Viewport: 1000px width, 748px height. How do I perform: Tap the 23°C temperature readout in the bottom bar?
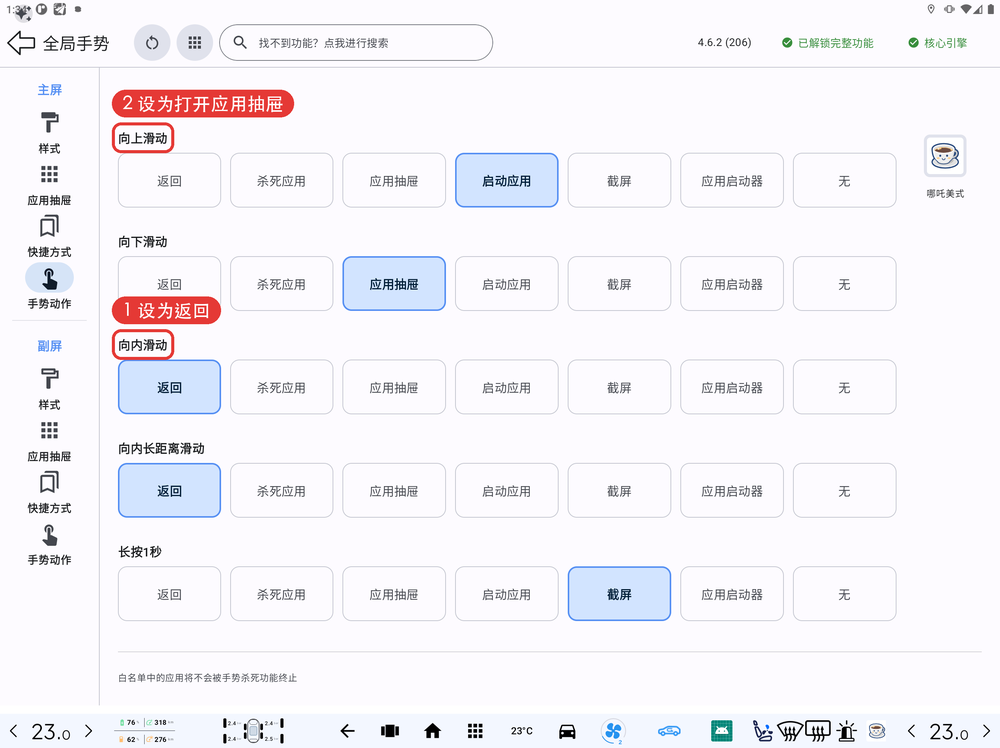522,731
